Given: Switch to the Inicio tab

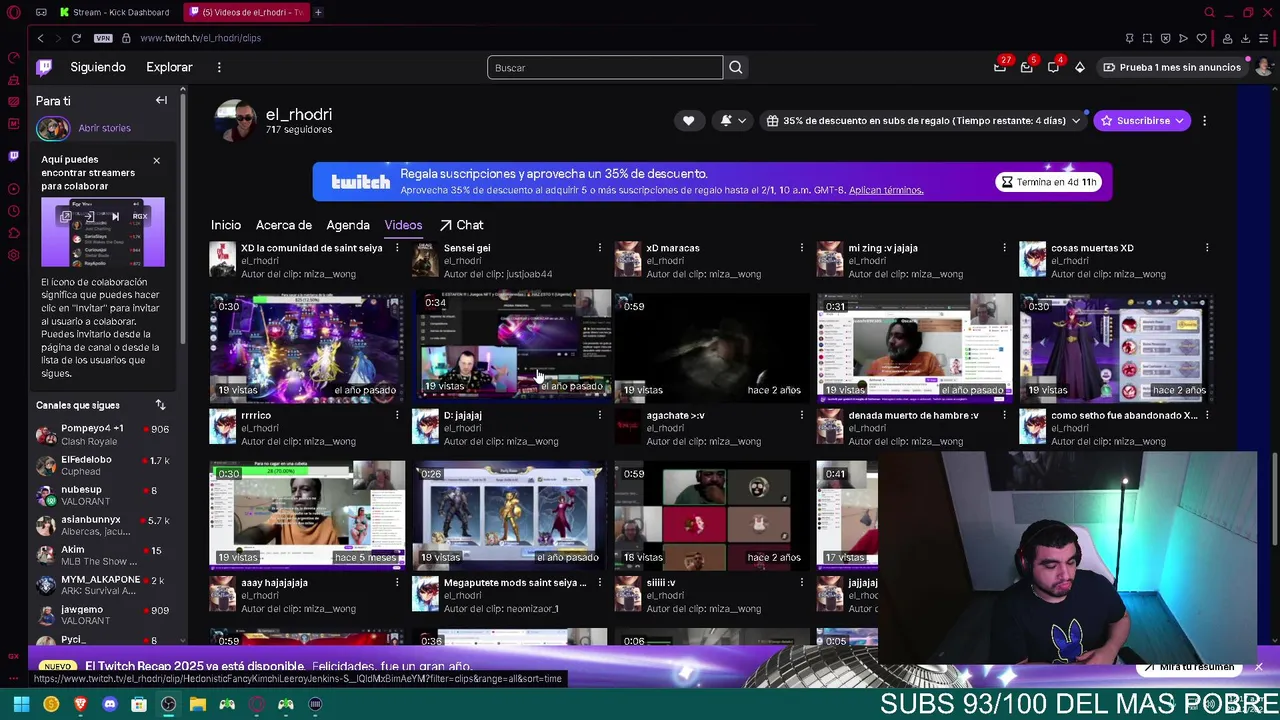Looking at the screenshot, I should (226, 225).
